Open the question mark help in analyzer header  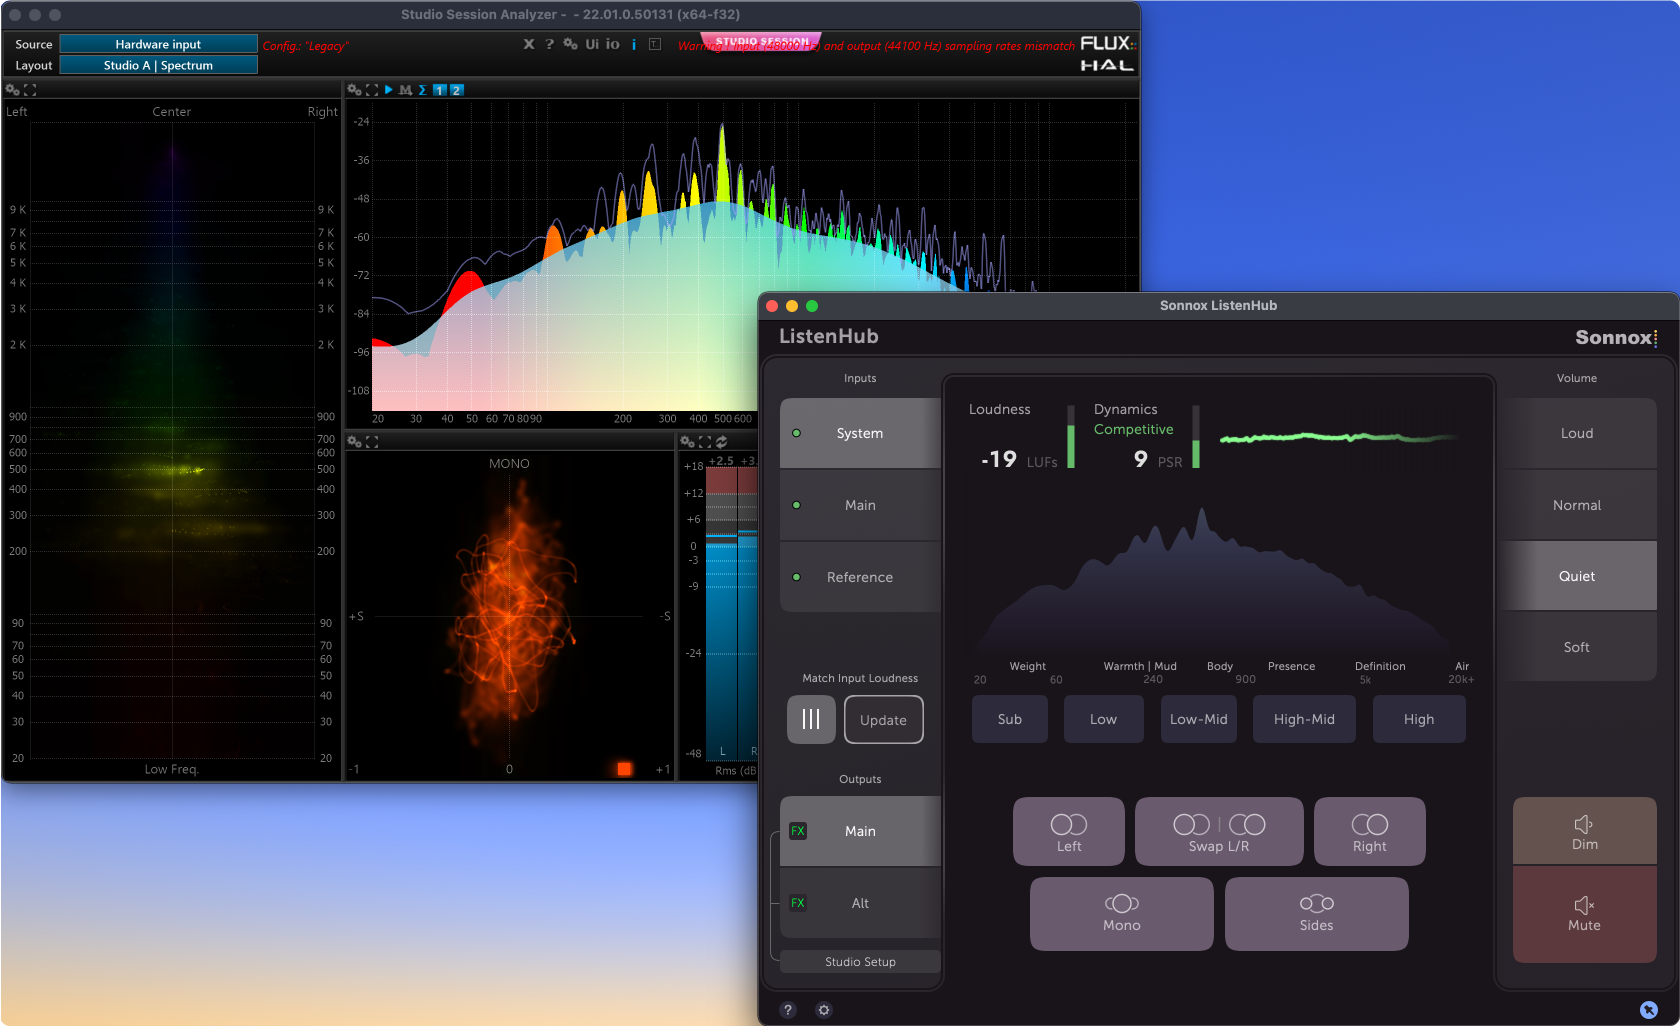tap(549, 44)
